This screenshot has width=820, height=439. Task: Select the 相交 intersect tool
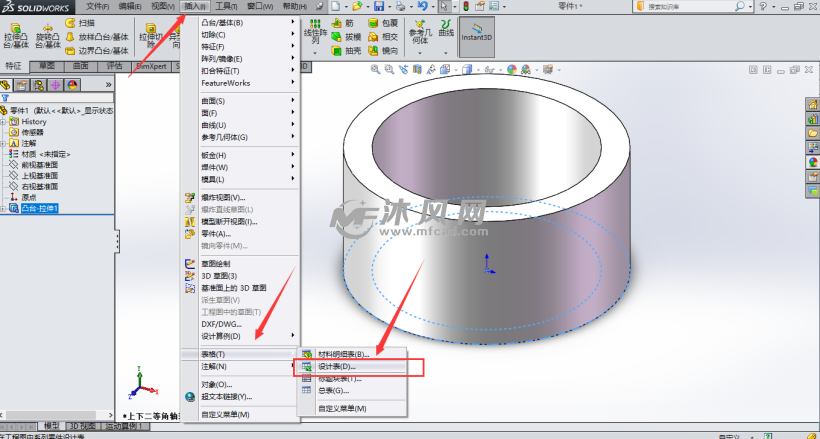383,37
